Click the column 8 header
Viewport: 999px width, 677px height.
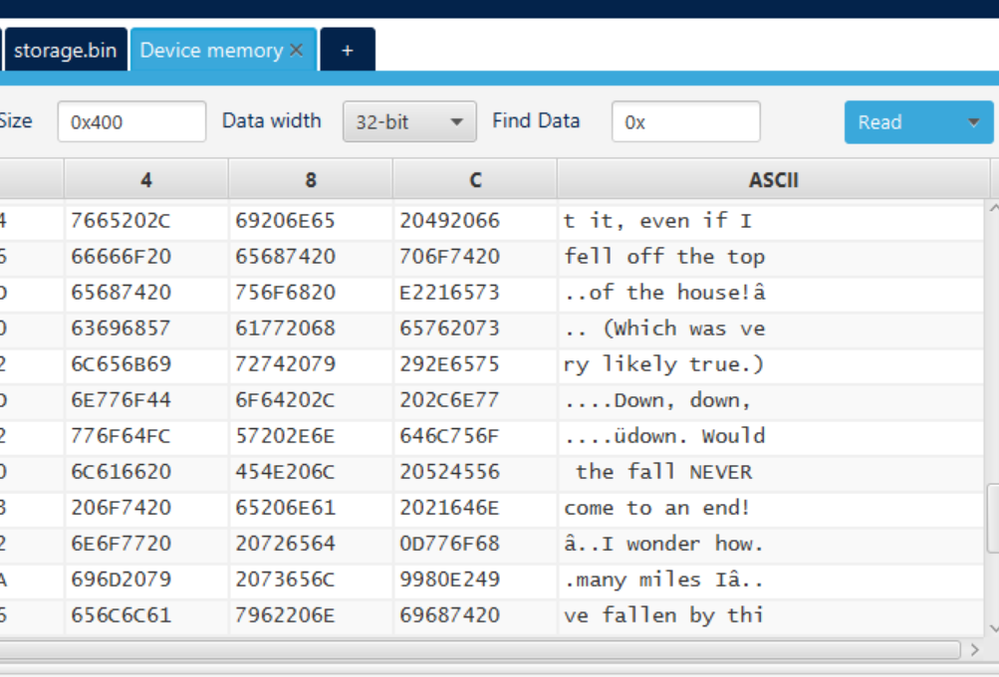click(x=311, y=180)
